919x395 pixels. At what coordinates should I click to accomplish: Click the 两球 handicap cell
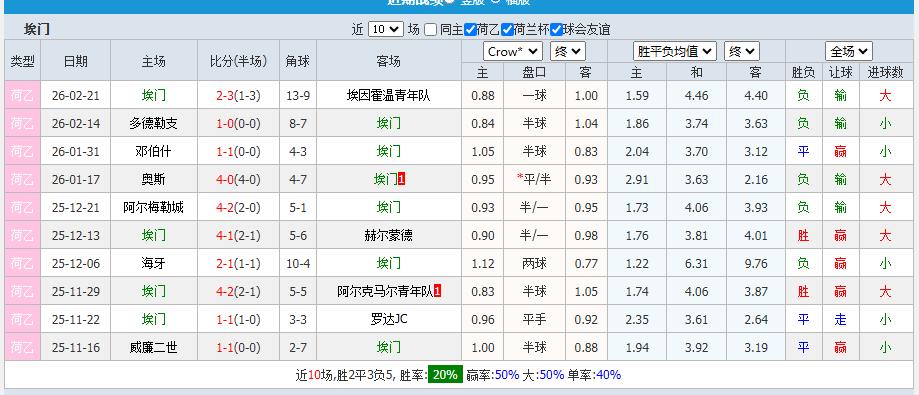tap(534, 264)
